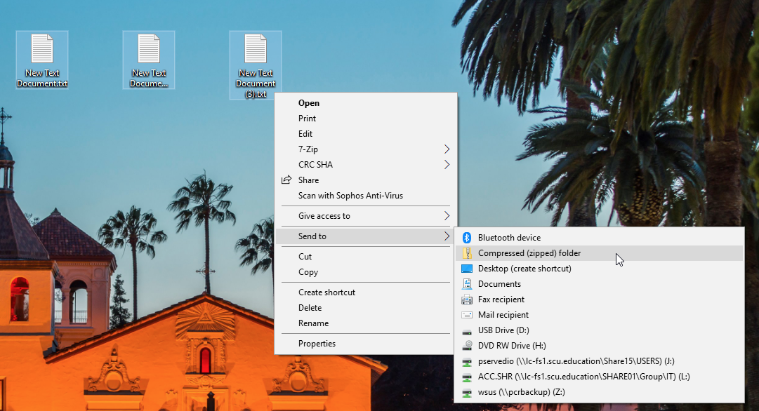The width and height of the screenshot is (759, 411).
Task: Send to DVD RW Drive (H:)
Action: pyautogui.click(x=599, y=346)
